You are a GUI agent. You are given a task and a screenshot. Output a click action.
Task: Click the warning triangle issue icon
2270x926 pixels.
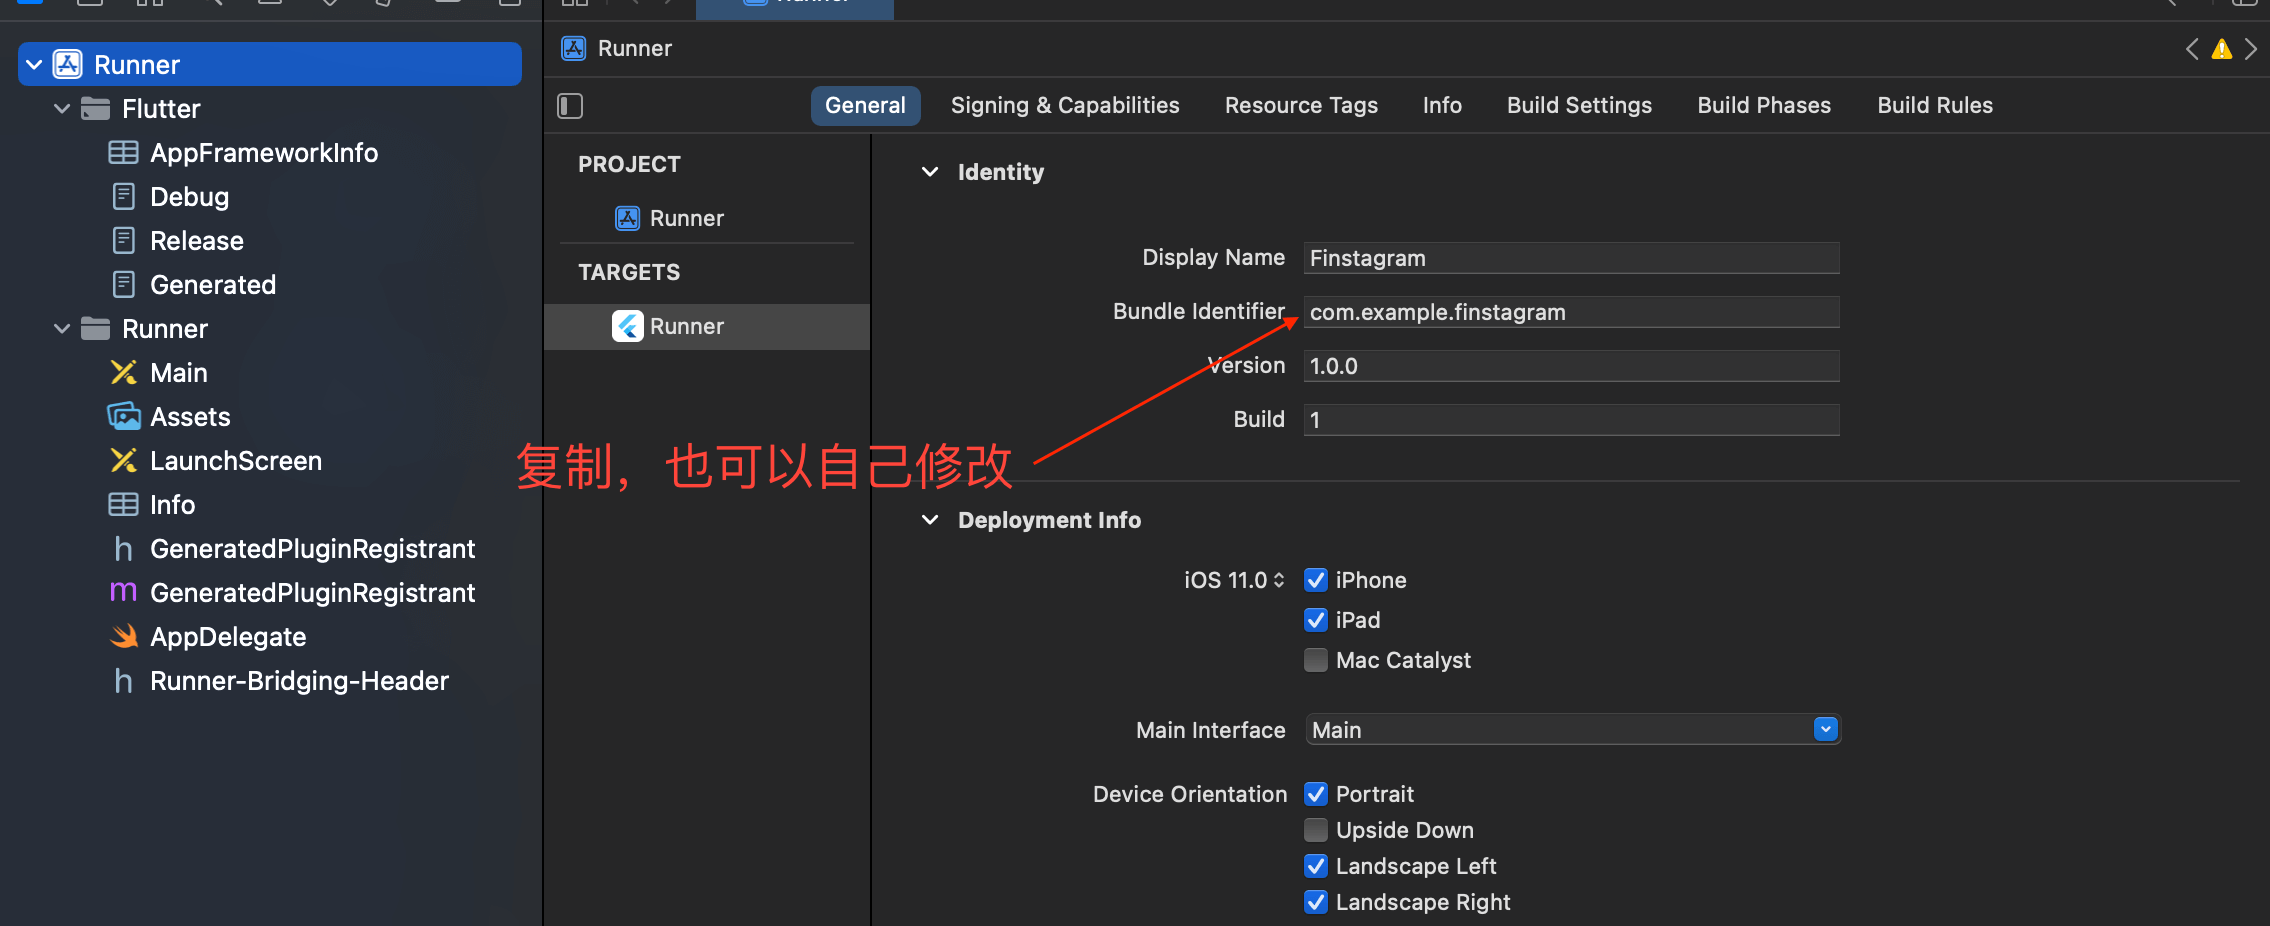[x=2221, y=49]
